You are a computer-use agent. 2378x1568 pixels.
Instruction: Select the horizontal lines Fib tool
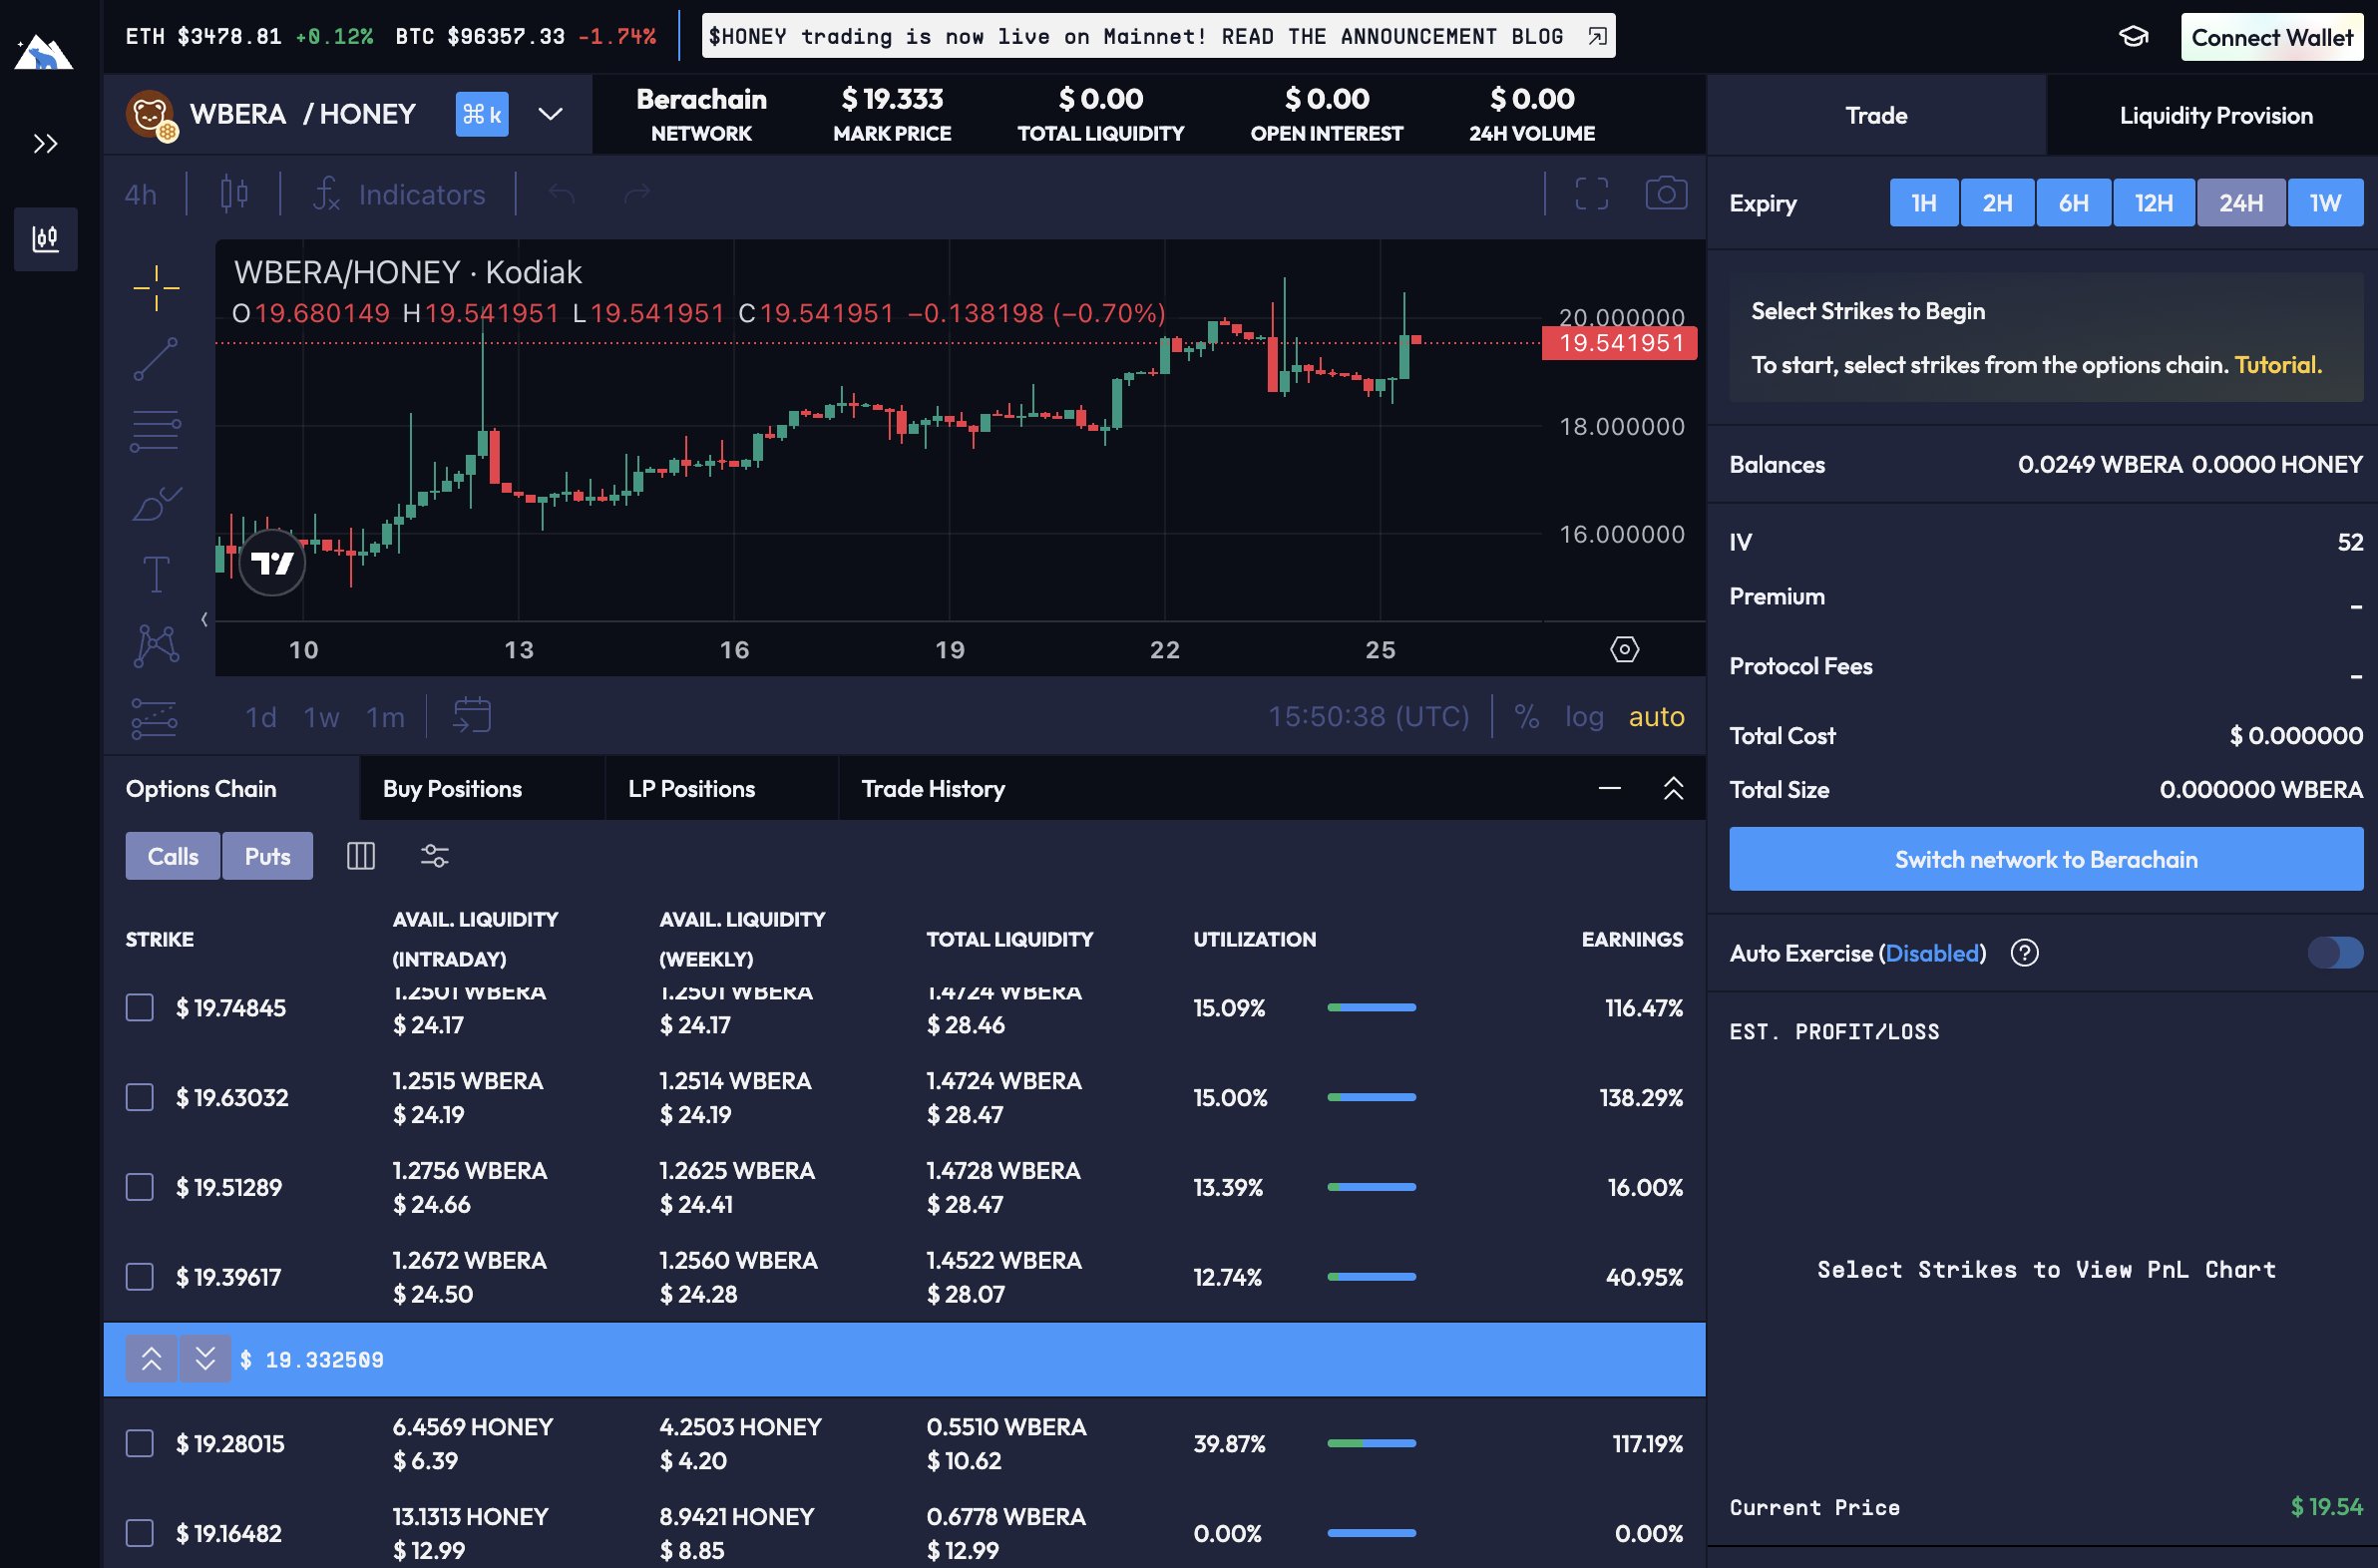[155, 431]
